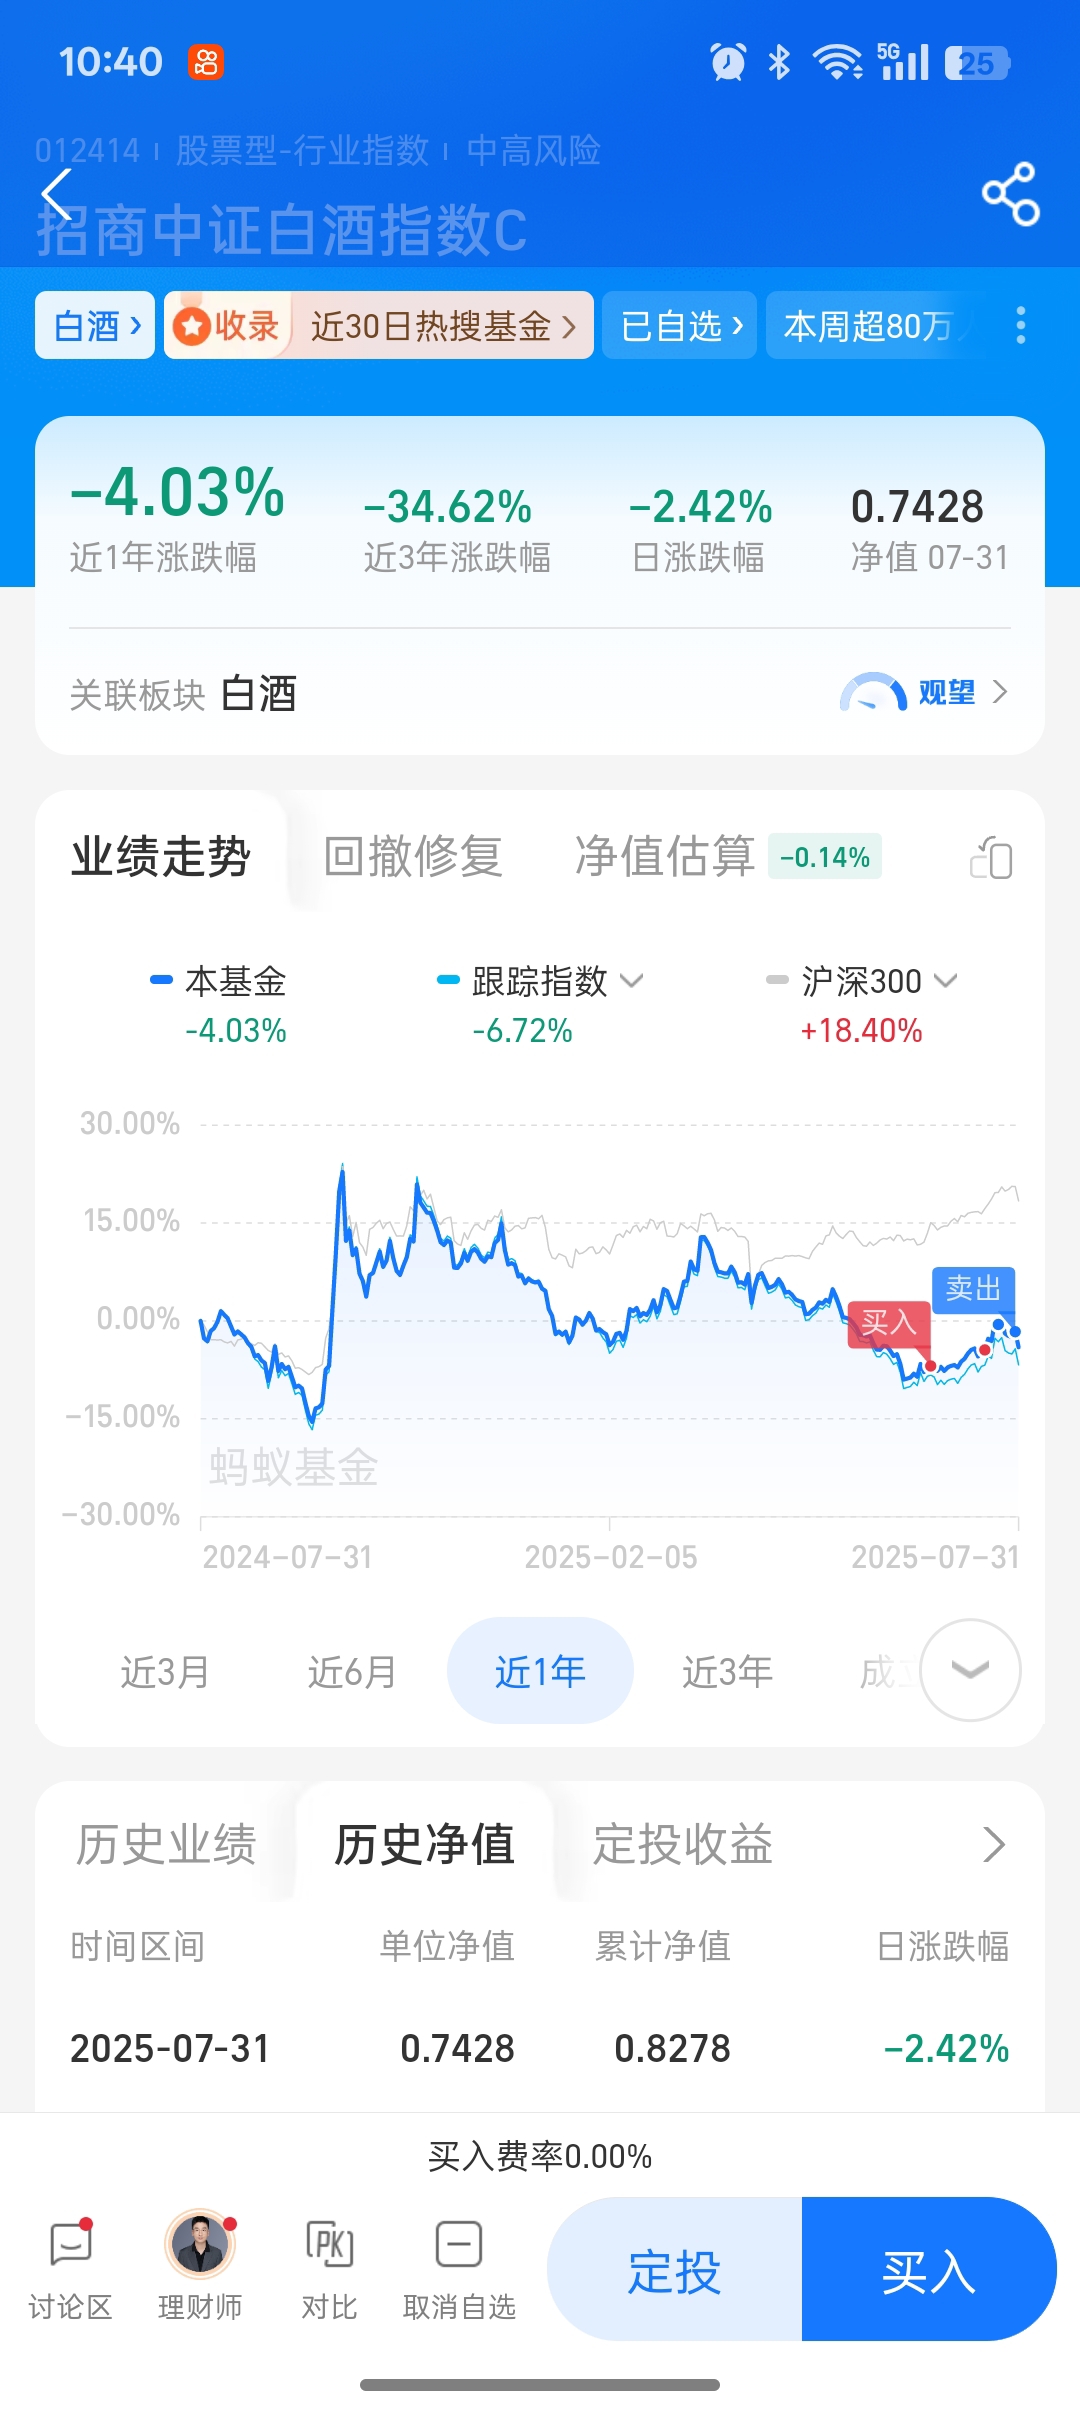
Task: Expand the 跟踪指数 dropdown arrow
Action: 631,981
